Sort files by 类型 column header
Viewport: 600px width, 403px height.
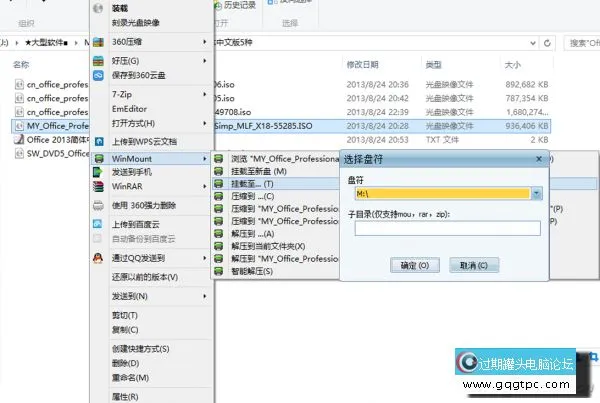(434, 65)
